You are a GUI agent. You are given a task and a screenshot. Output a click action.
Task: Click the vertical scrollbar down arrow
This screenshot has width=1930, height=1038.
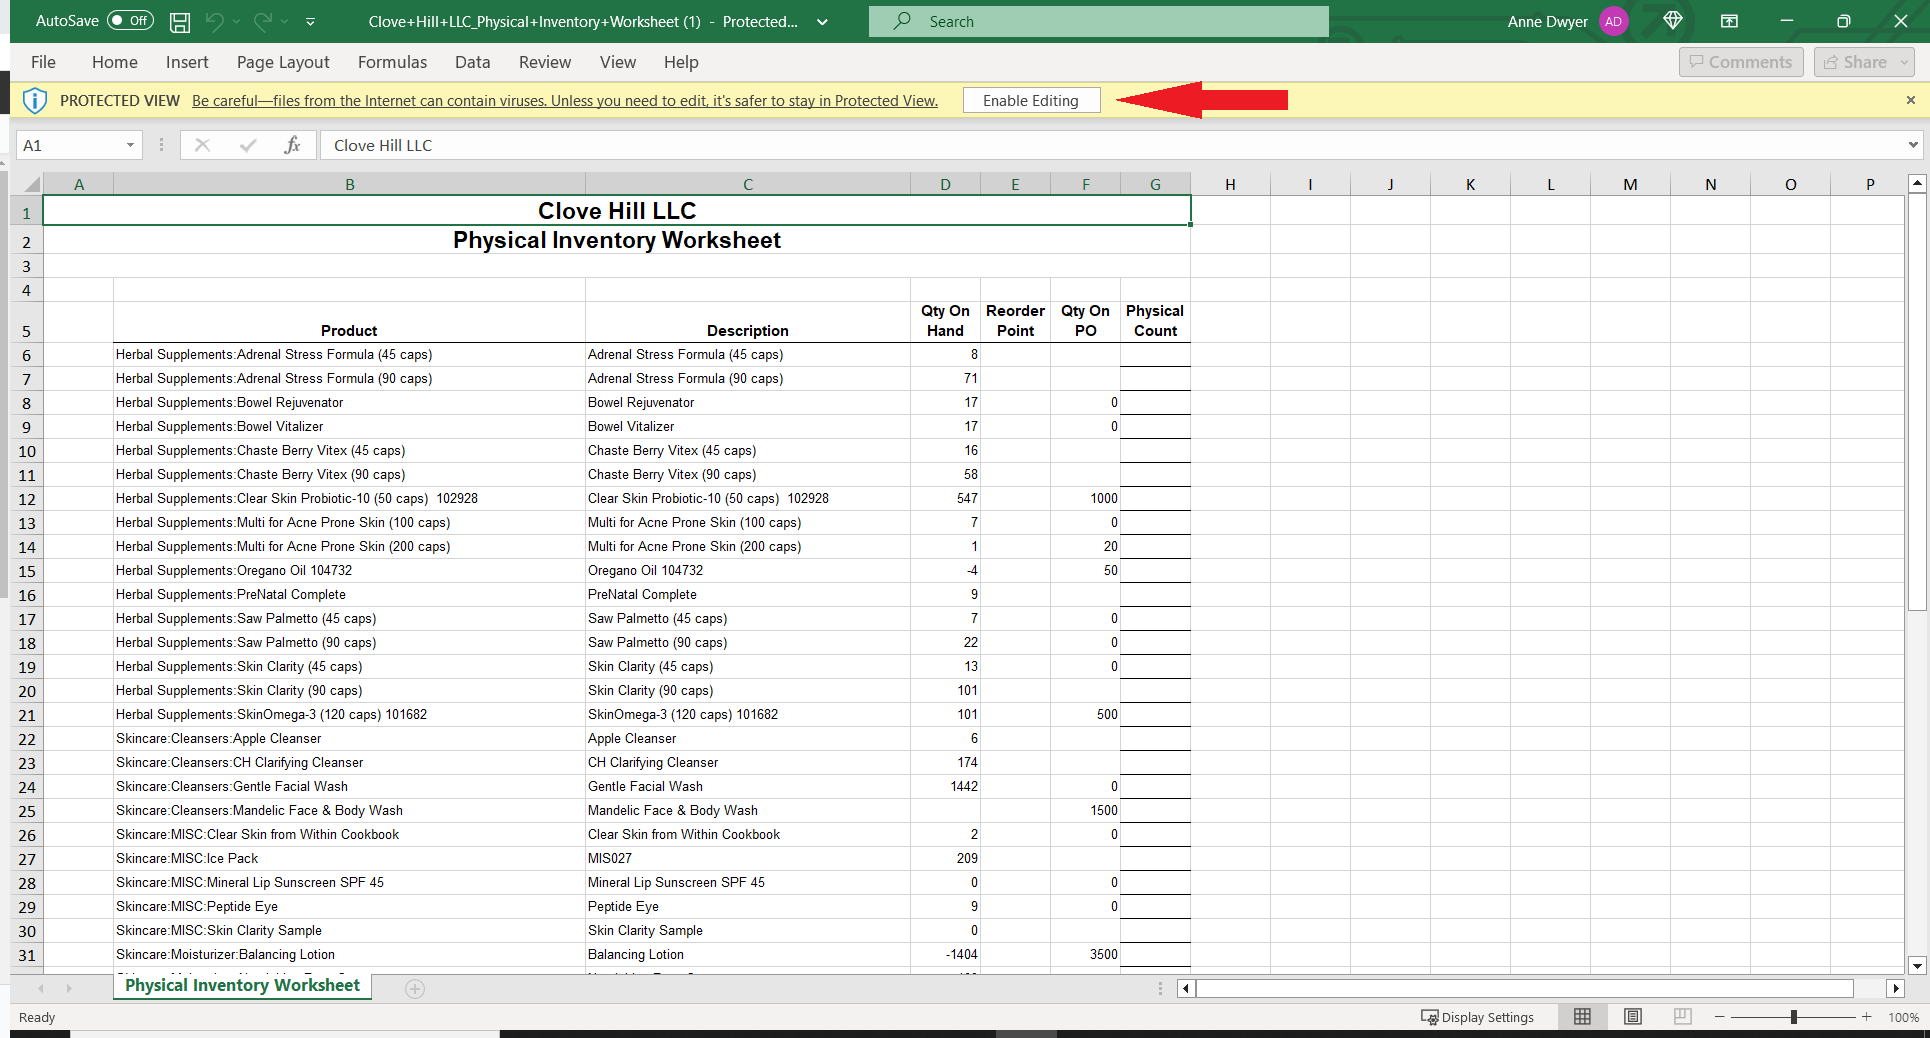(x=1917, y=965)
